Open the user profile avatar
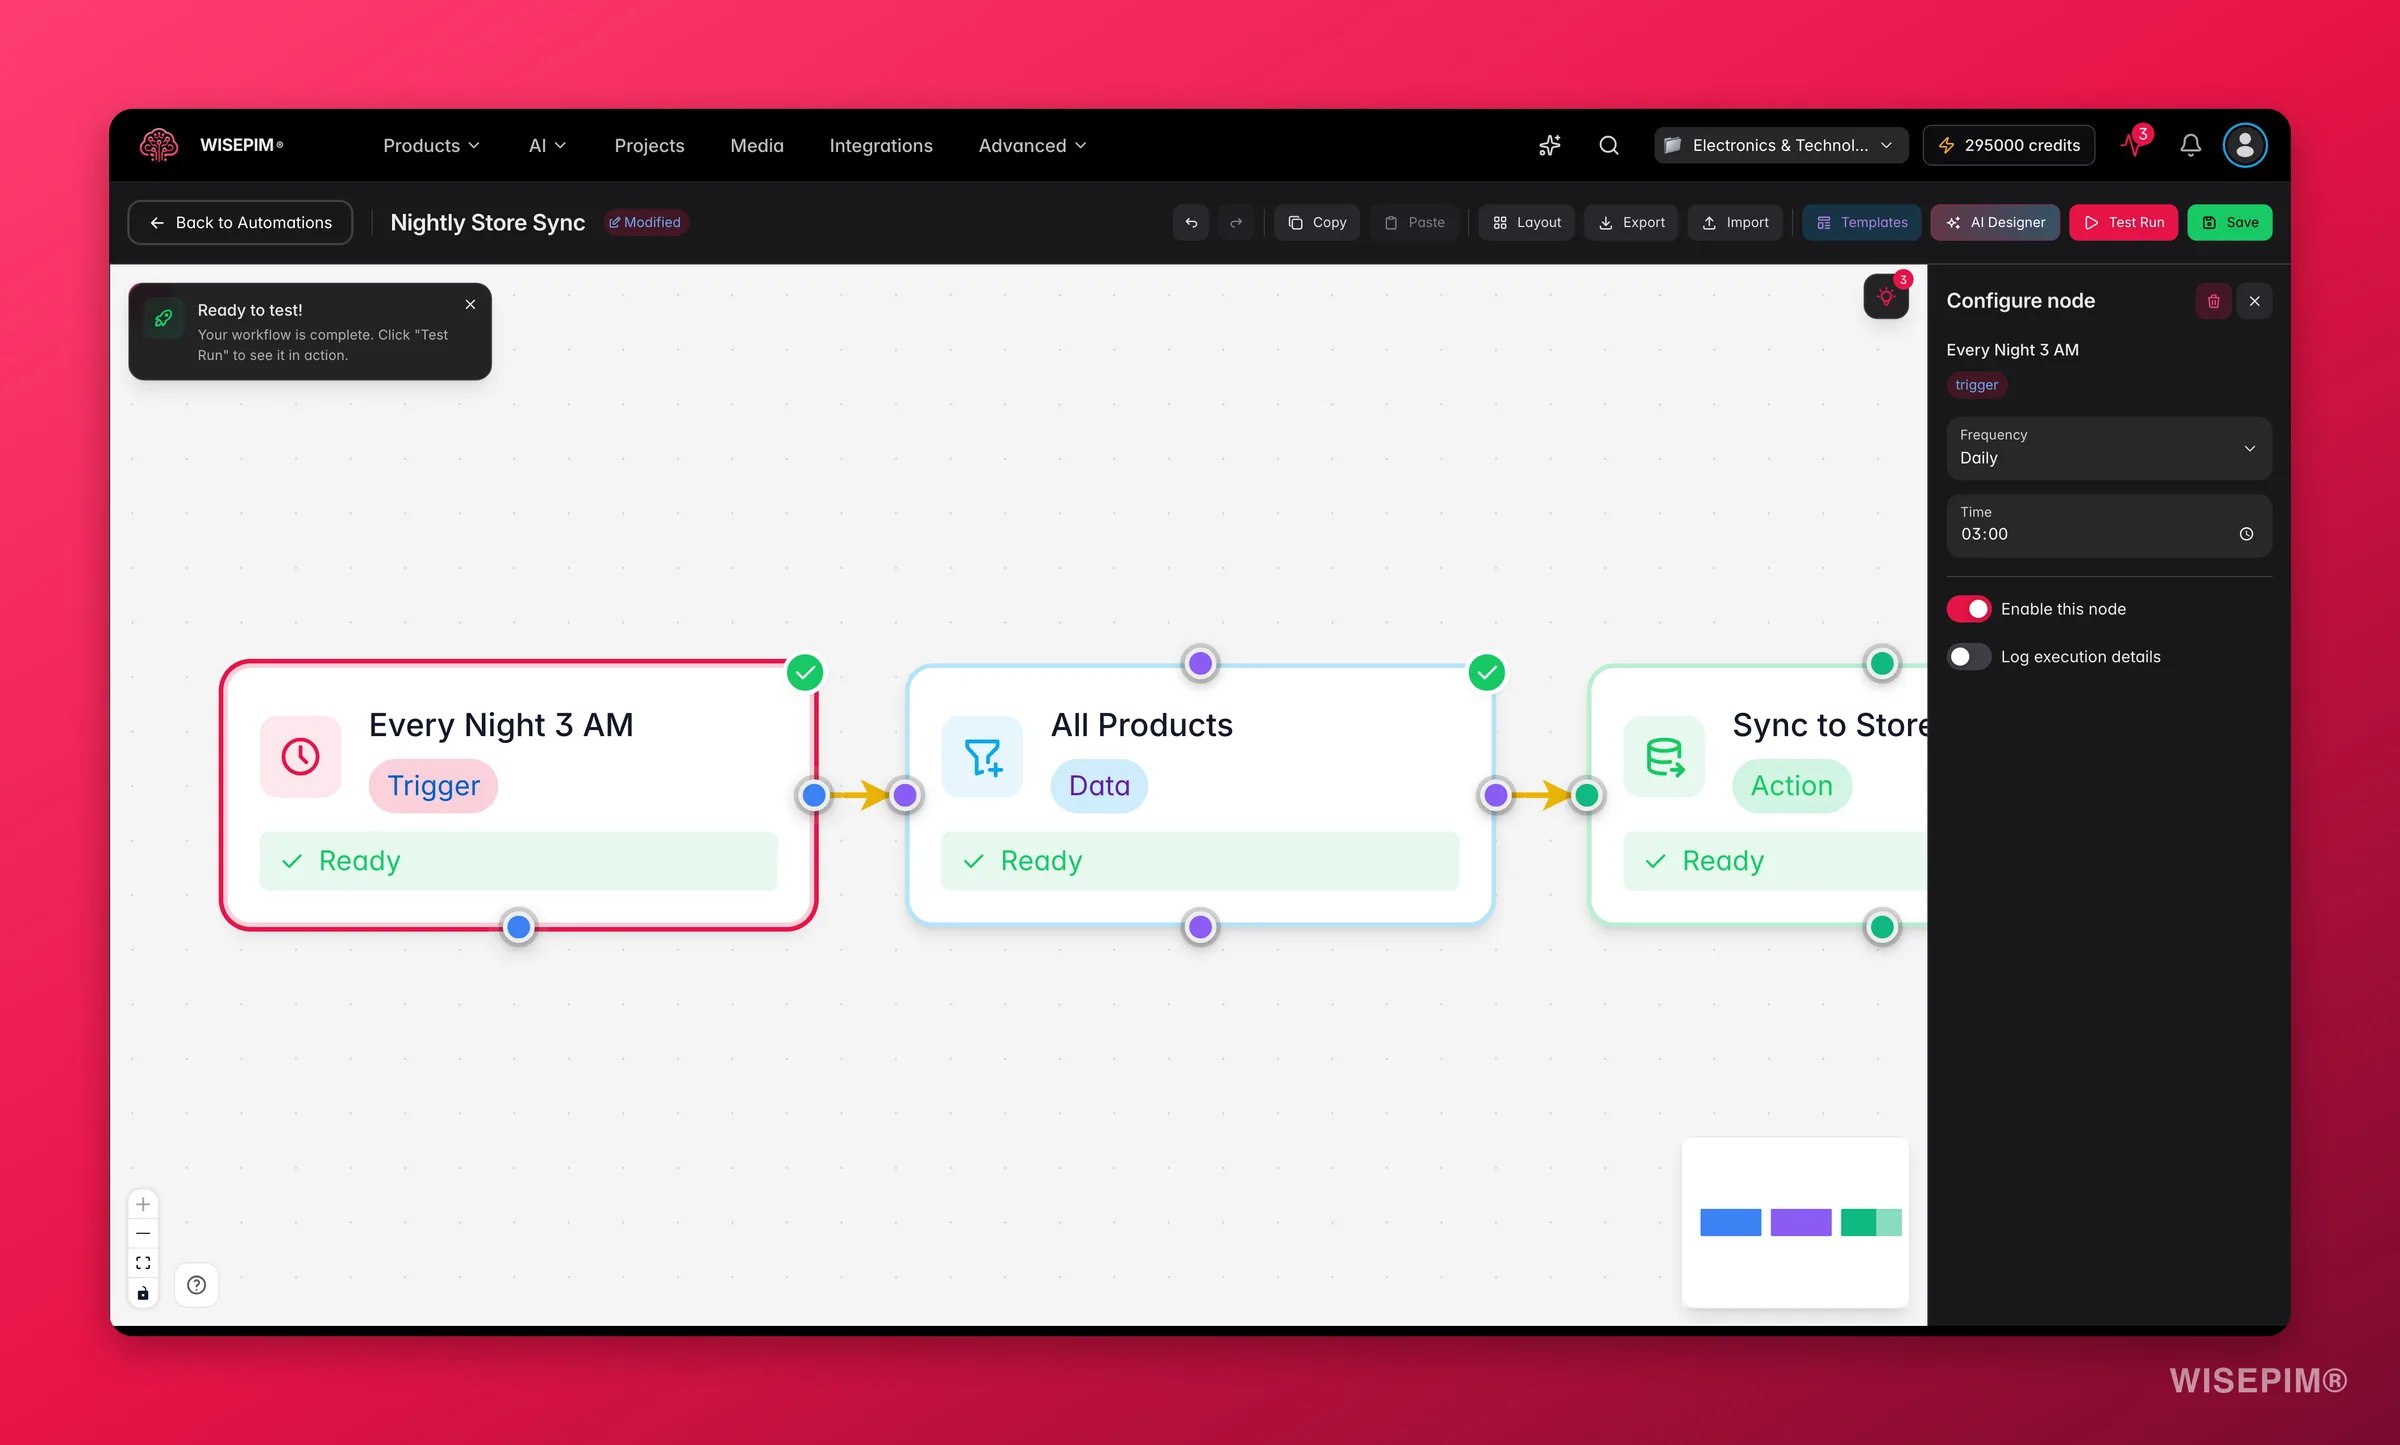Image resolution: width=2400 pixels, height=1445 pixels. point(2244,145)
